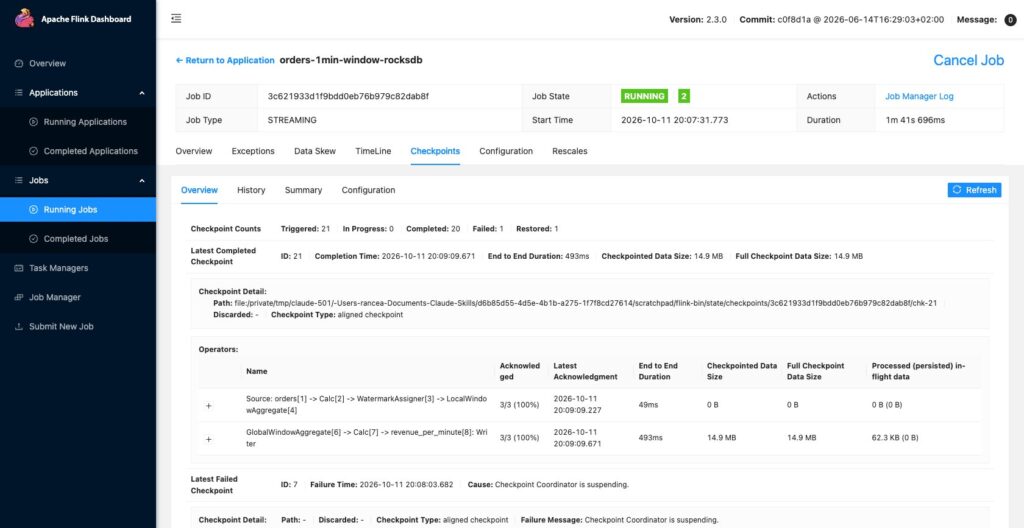1024x528 pixels.
Task: Open the Job Manager Log link
Action: [x=919, y=96]
